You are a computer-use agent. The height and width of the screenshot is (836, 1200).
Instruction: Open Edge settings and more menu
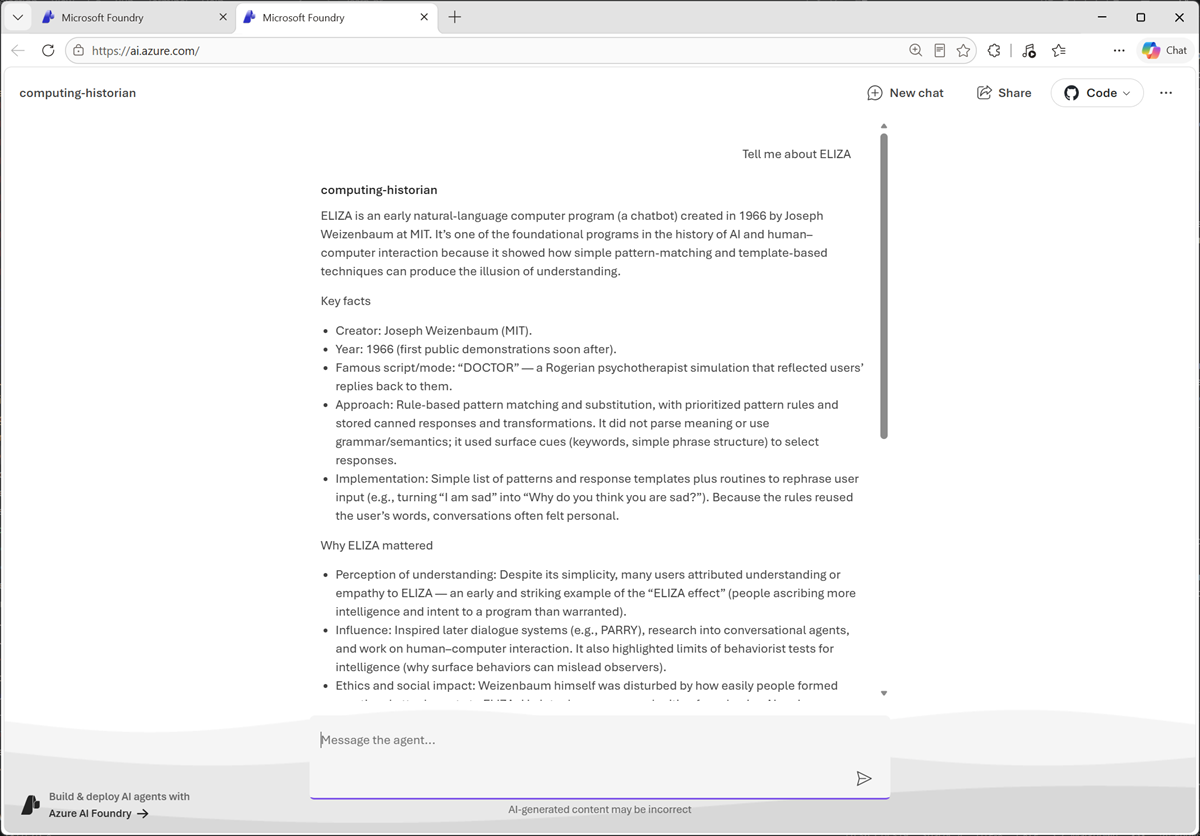(x=1119, y=50)
